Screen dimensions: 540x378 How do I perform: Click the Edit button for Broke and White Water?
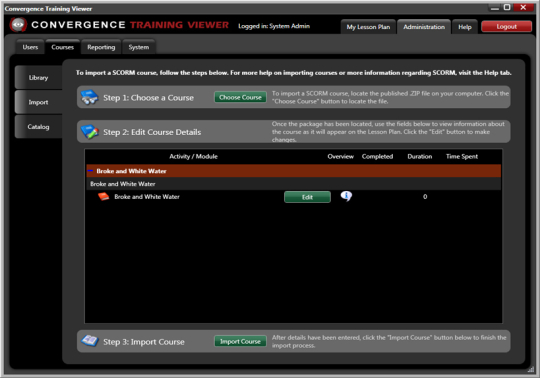click(307, 197)
